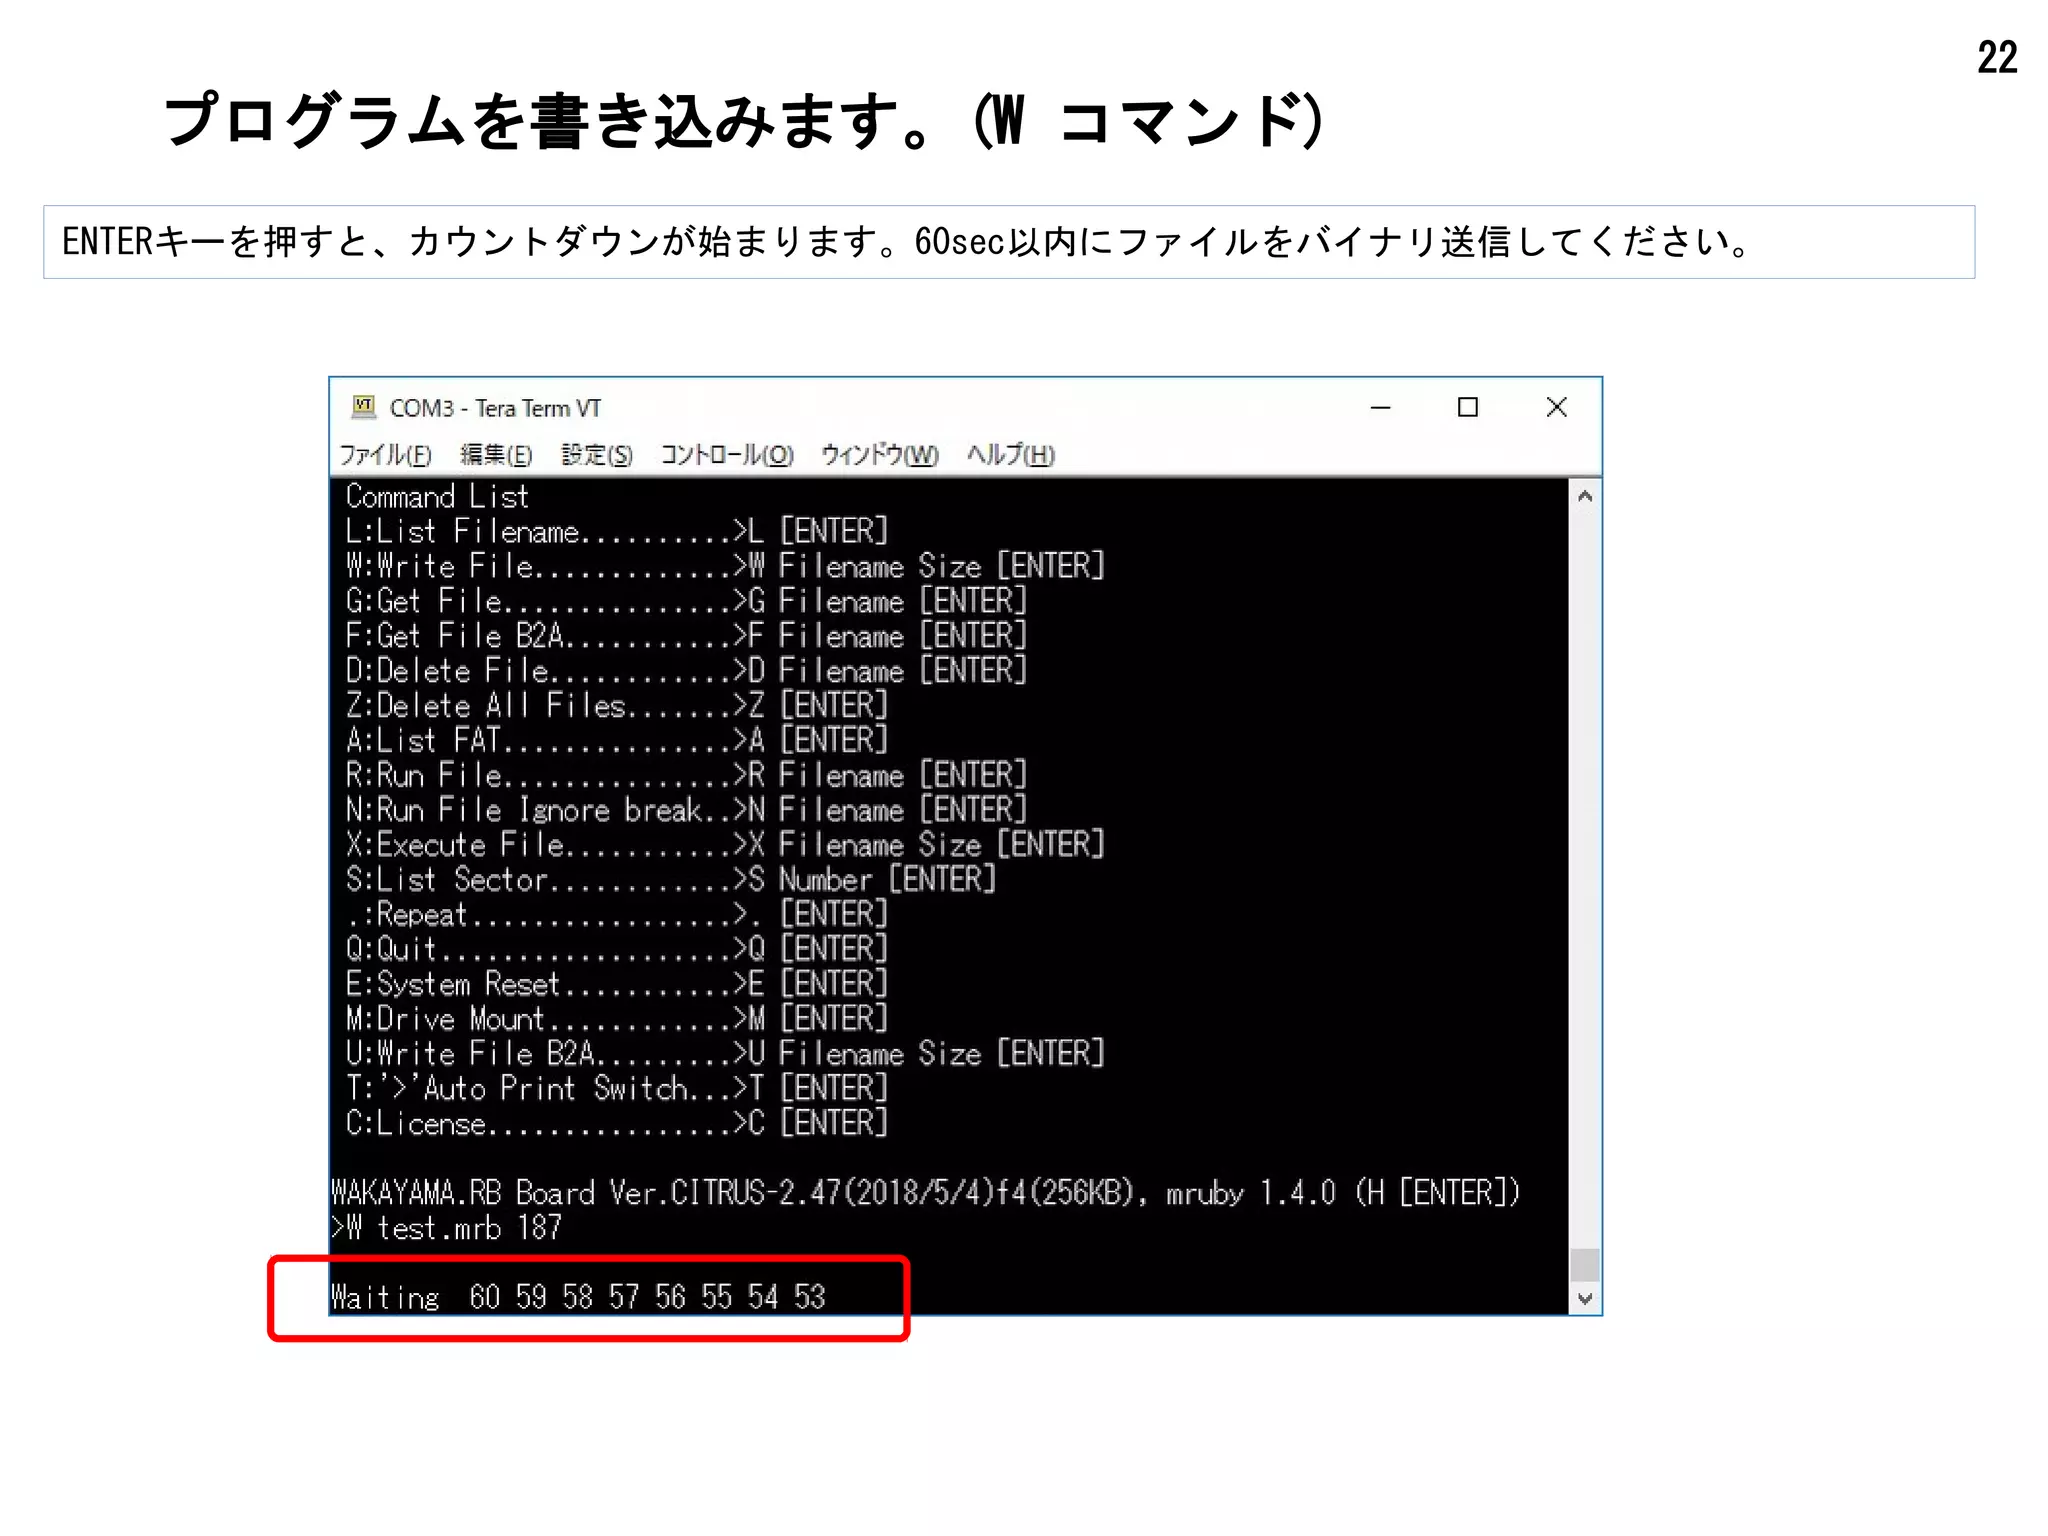This screenshot has width=2048, height=1536.
Task: Click the terminal scrollbar up arrow
Action: click(x=1585, y=496)
